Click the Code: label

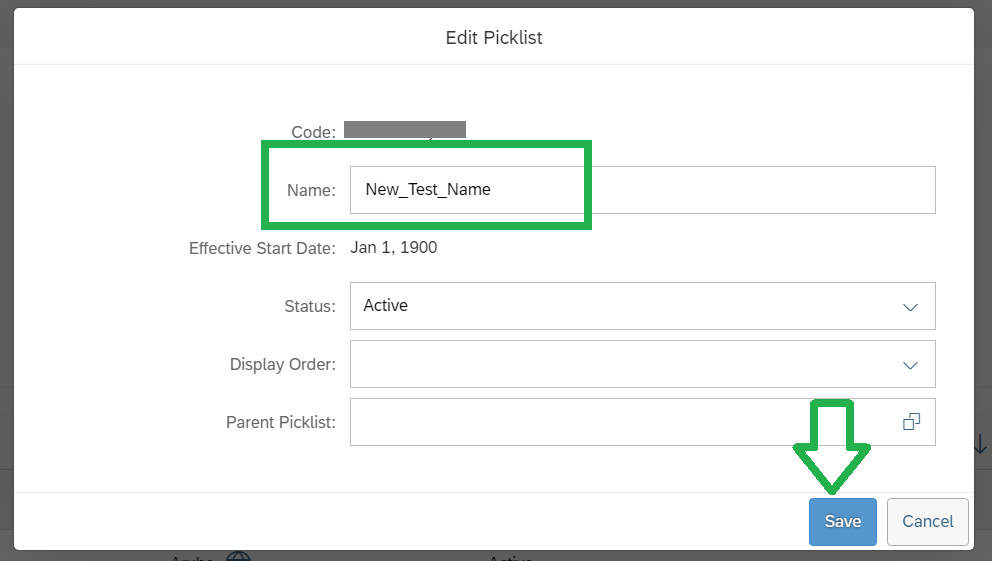pos(313,132)
